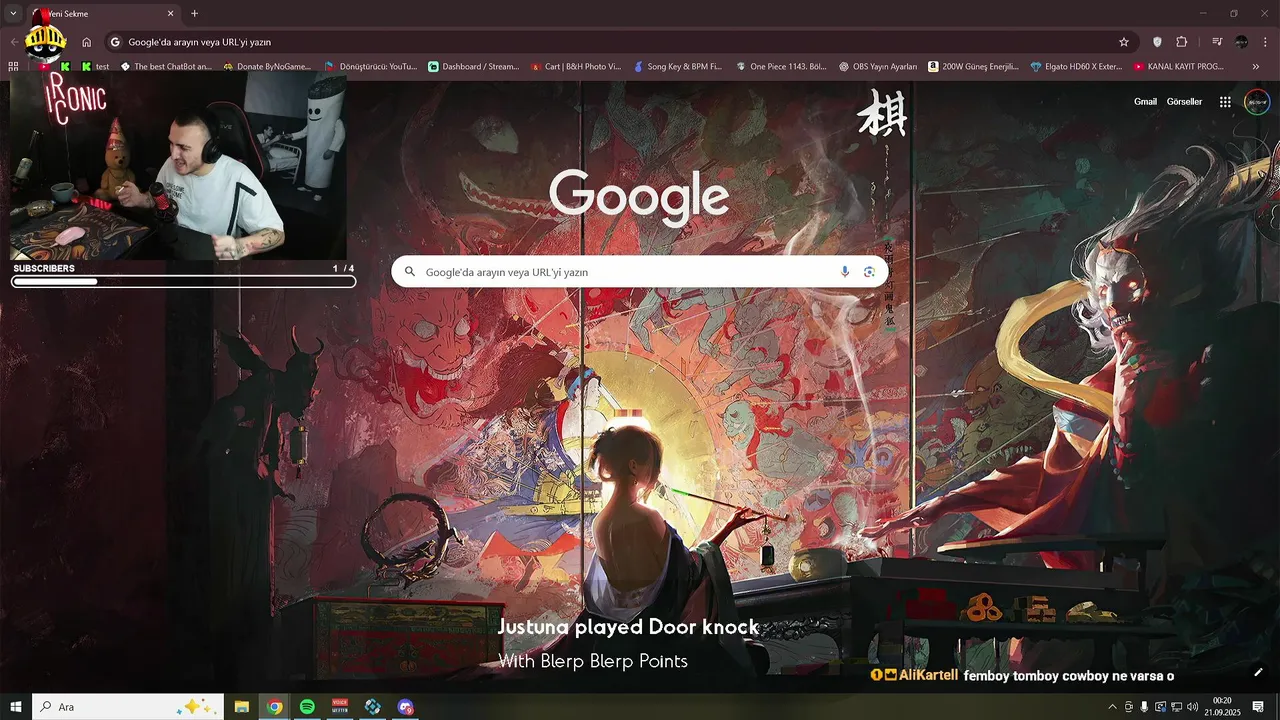
Task: Open 'OBS Yayın Ayarları' bookmark
Action: click(878, 67)
